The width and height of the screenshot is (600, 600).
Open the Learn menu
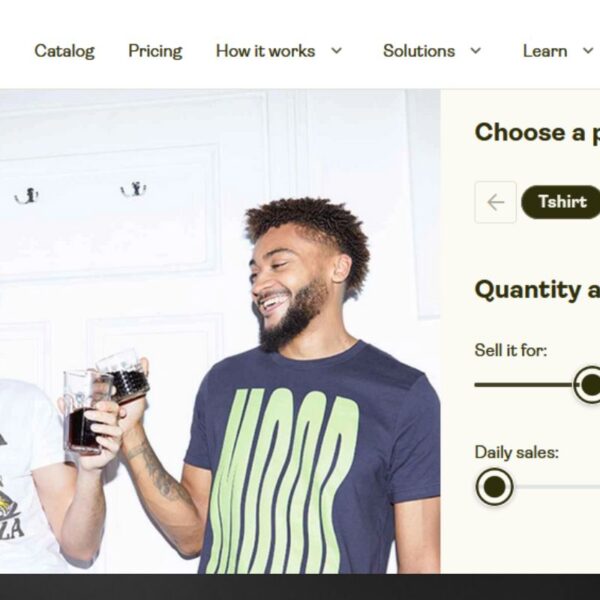click(545, 51)
